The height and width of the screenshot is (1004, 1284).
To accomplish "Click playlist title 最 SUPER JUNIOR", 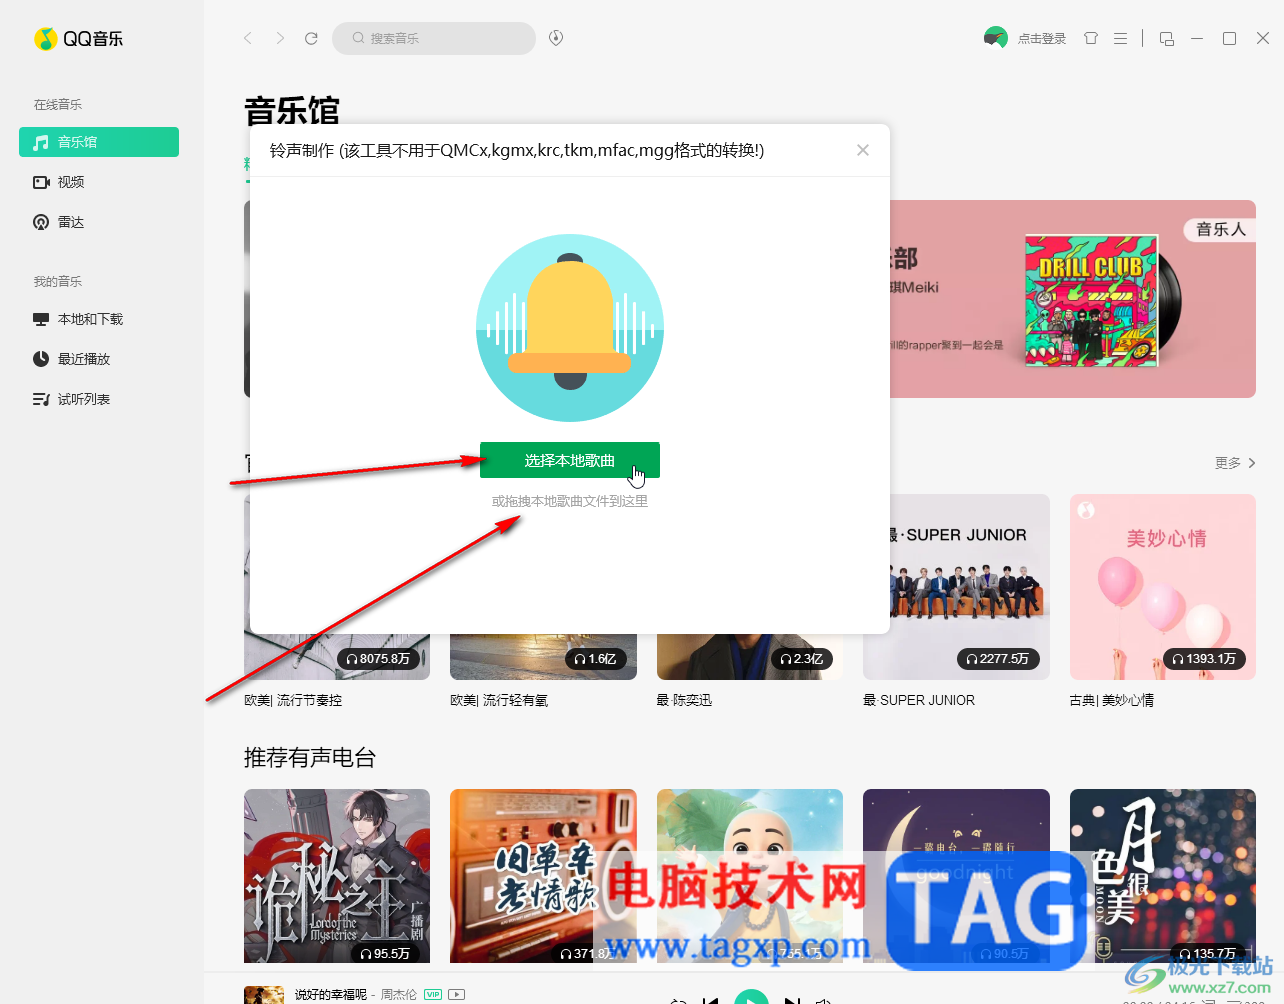I will coord(919,700).
